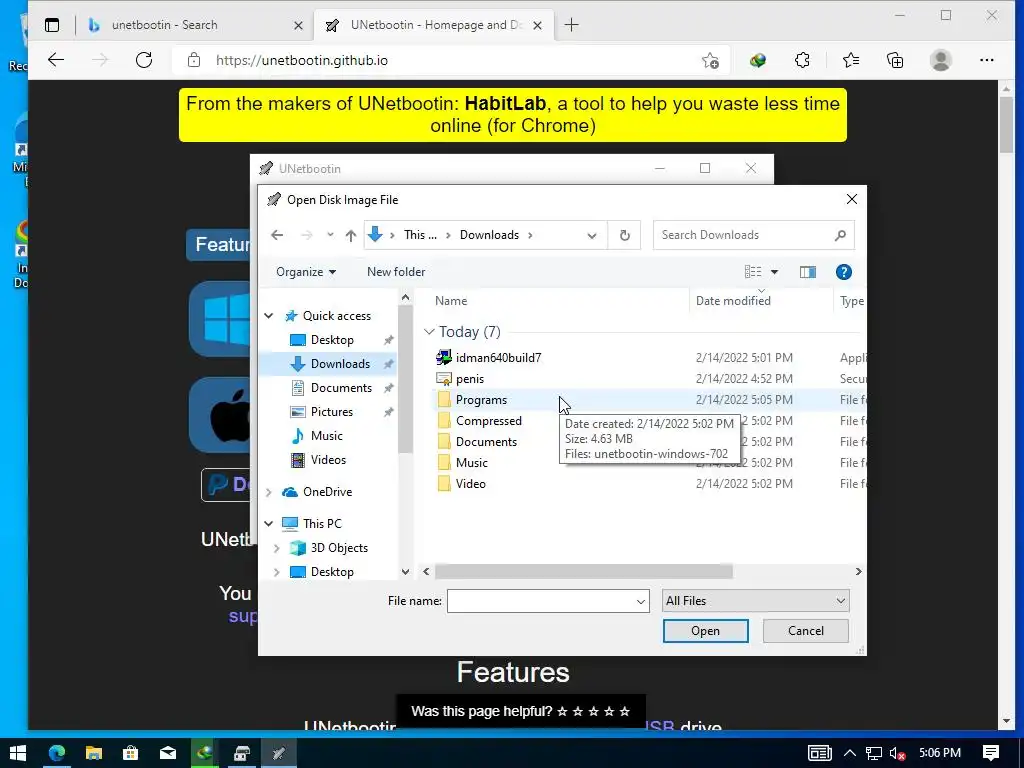1024x768 pixels.
Task: Open Edge Settings and more menu
Action: (x=986, y=61)
